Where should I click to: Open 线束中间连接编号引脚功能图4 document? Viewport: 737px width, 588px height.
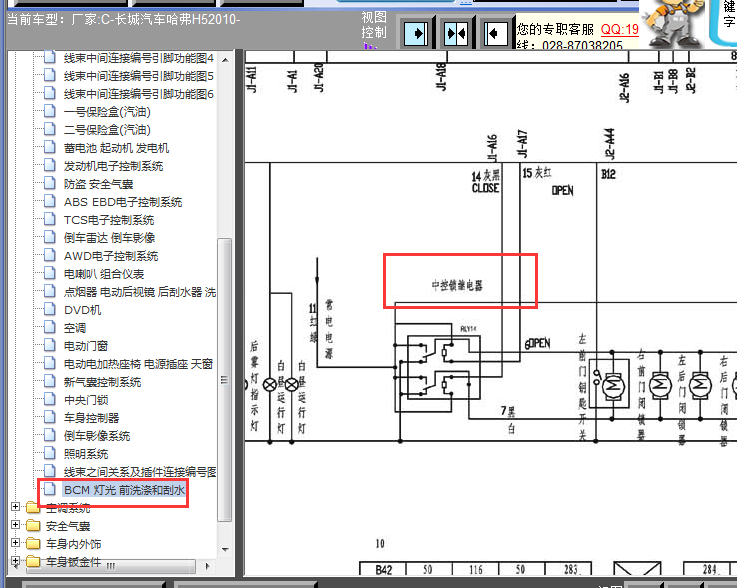(x=139, y=58)
